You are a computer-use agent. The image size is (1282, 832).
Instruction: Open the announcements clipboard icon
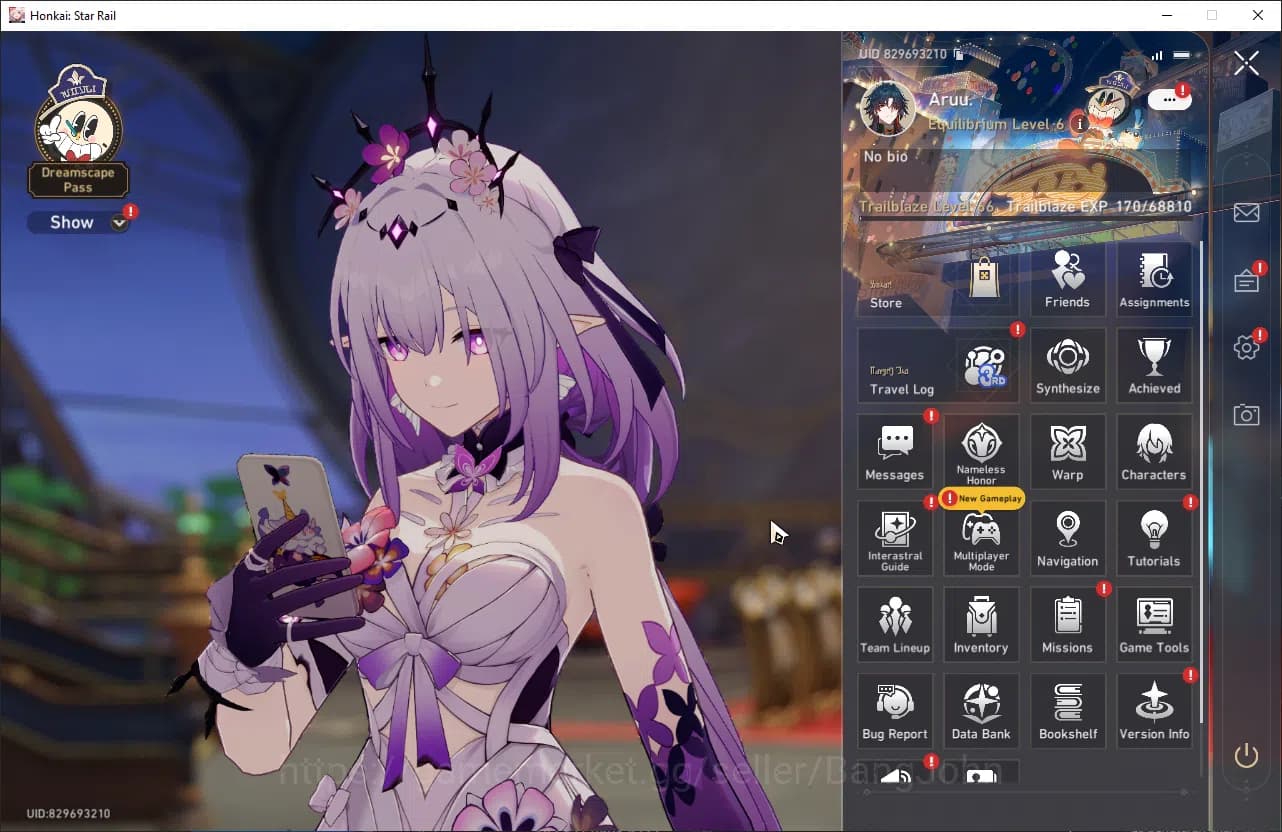pyautogui.click(x=1246, y=281)
